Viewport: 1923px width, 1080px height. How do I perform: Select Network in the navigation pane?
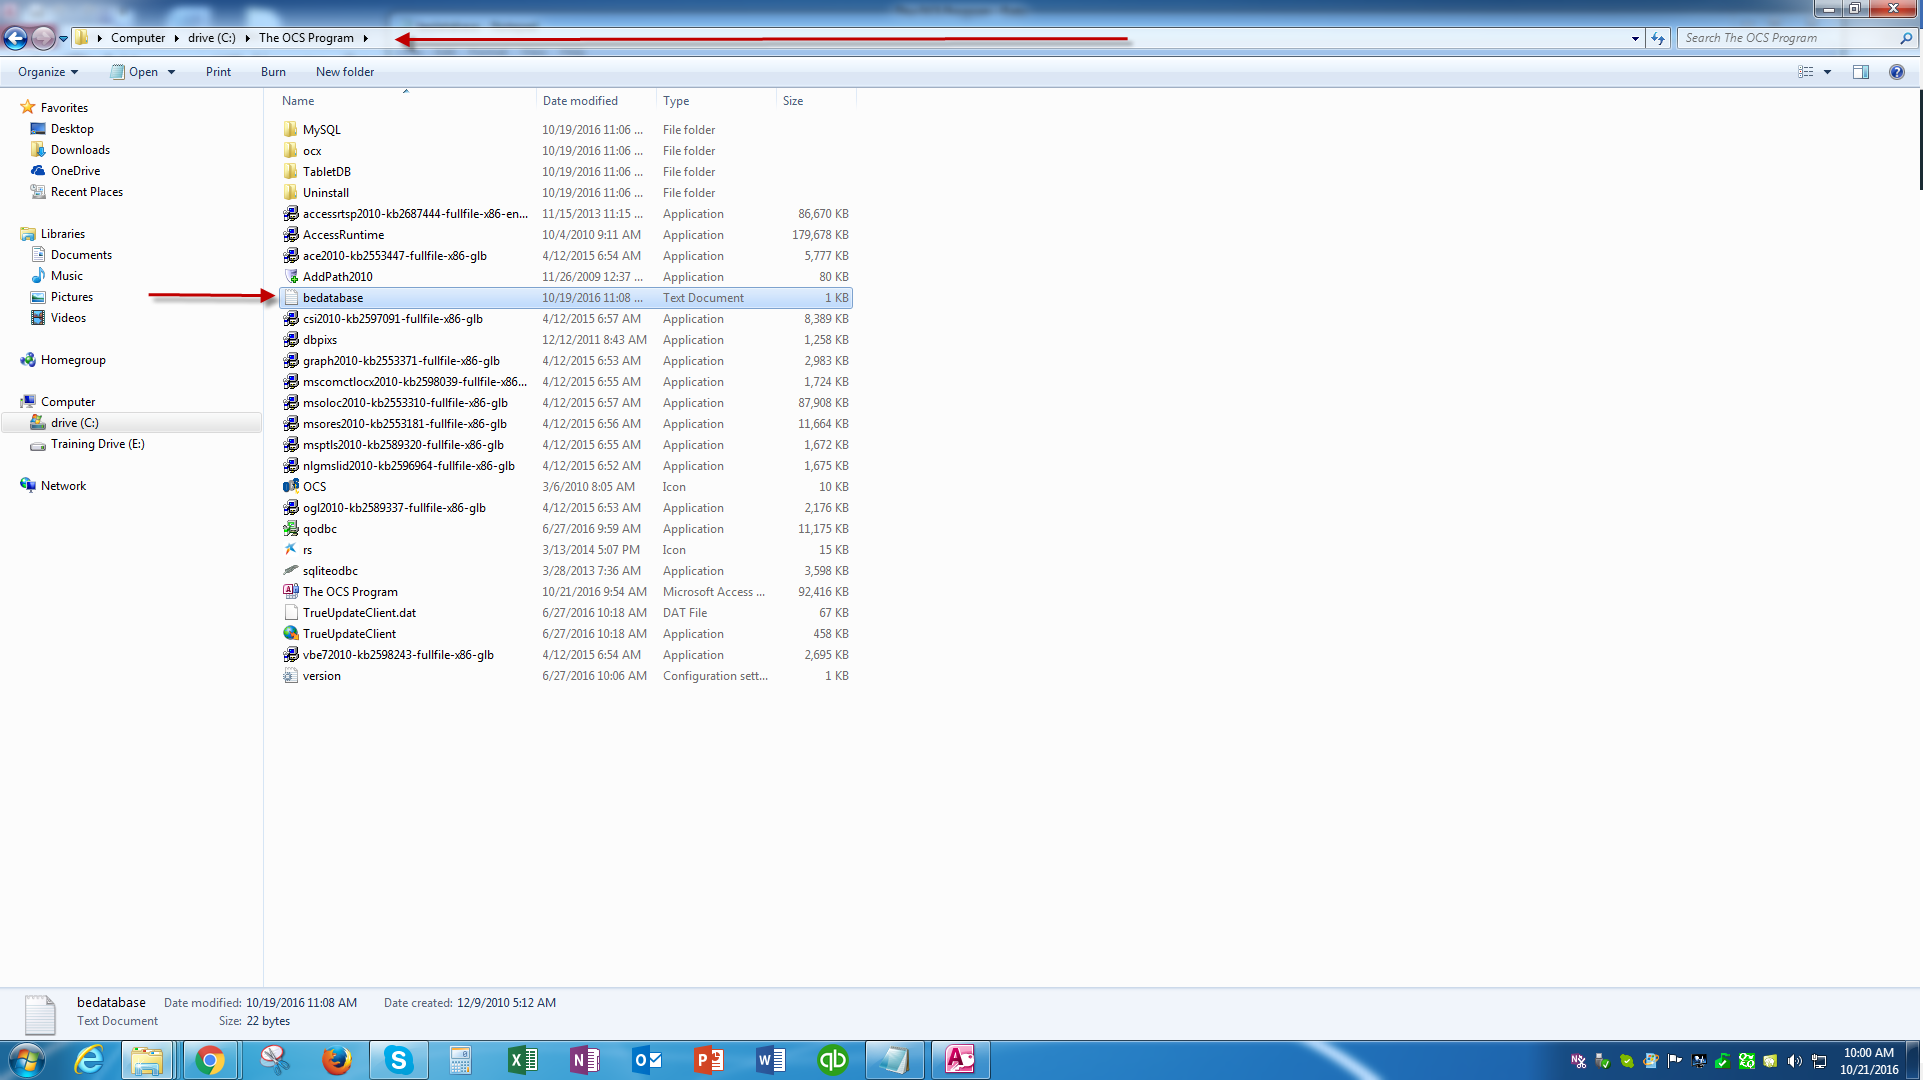[63, 486]
